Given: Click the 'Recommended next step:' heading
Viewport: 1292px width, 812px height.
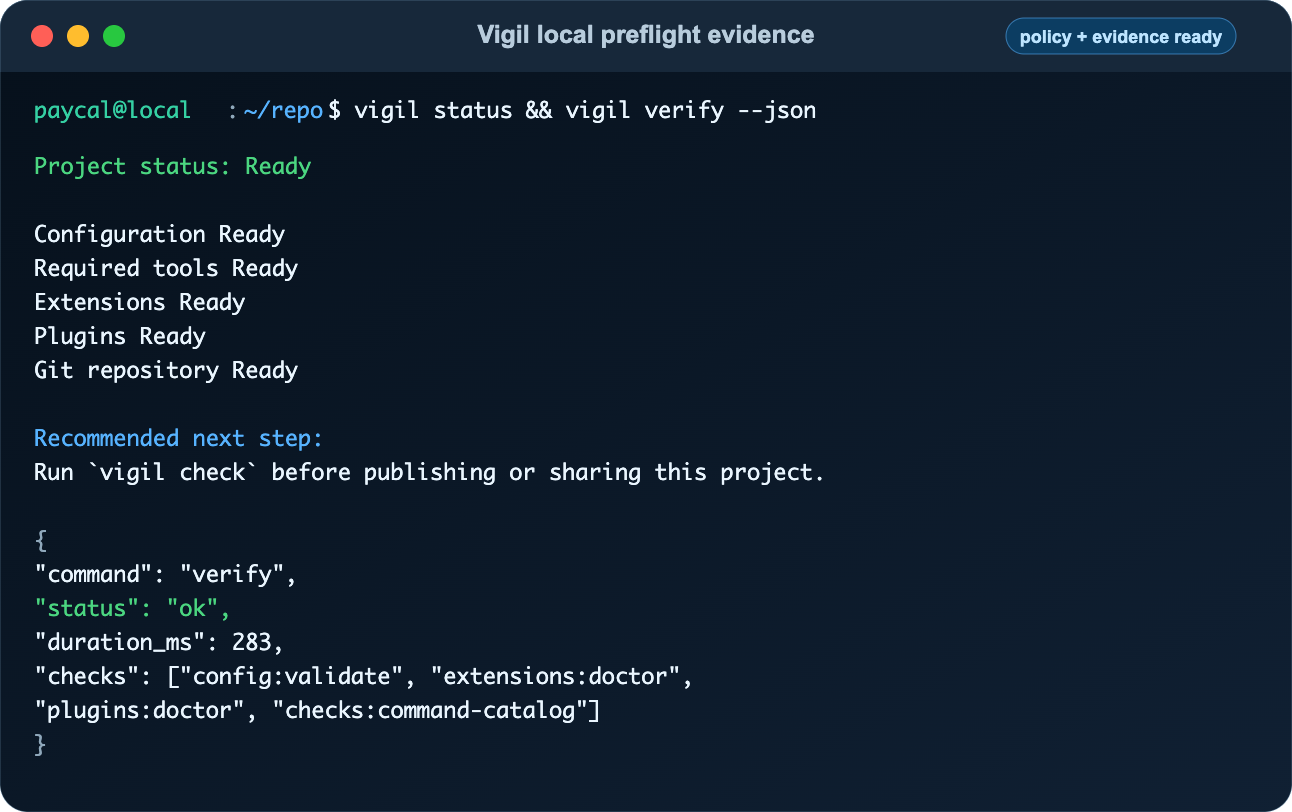Looking at the screenshot, I should [x=179, y=438].
